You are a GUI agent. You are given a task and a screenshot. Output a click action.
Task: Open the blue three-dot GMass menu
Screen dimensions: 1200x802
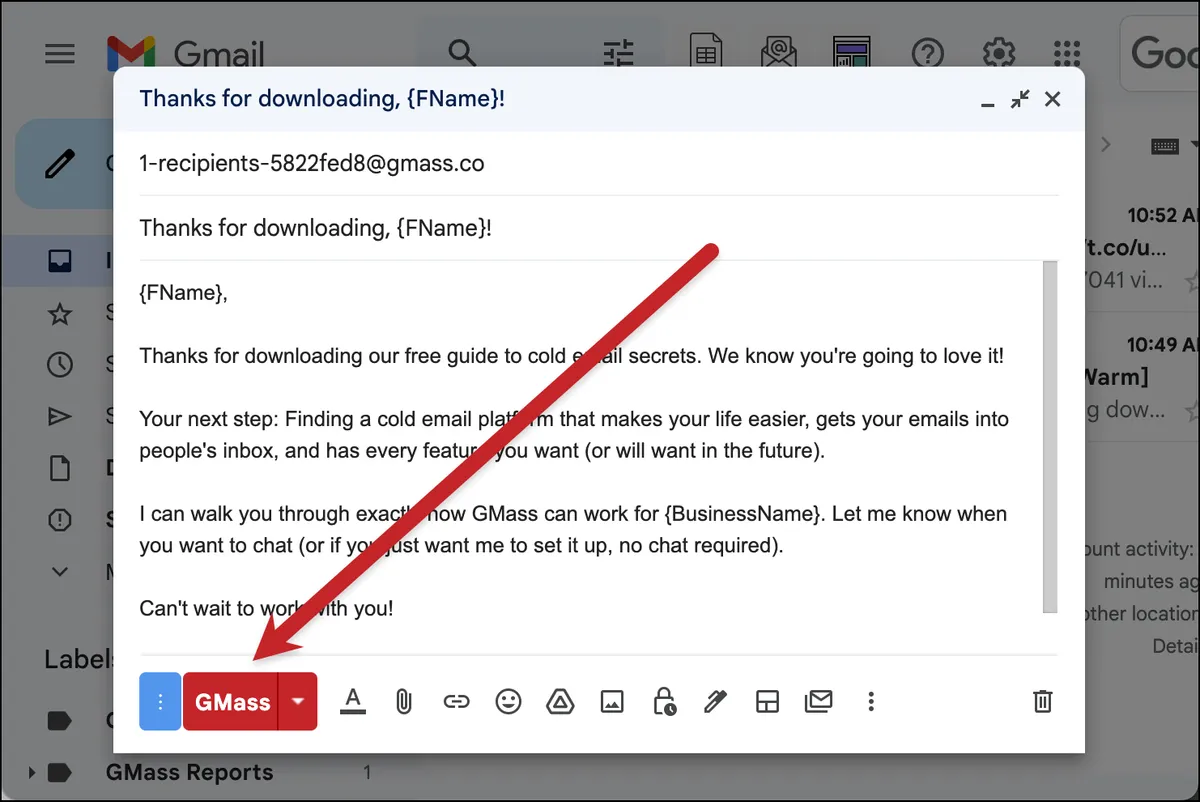160,701
